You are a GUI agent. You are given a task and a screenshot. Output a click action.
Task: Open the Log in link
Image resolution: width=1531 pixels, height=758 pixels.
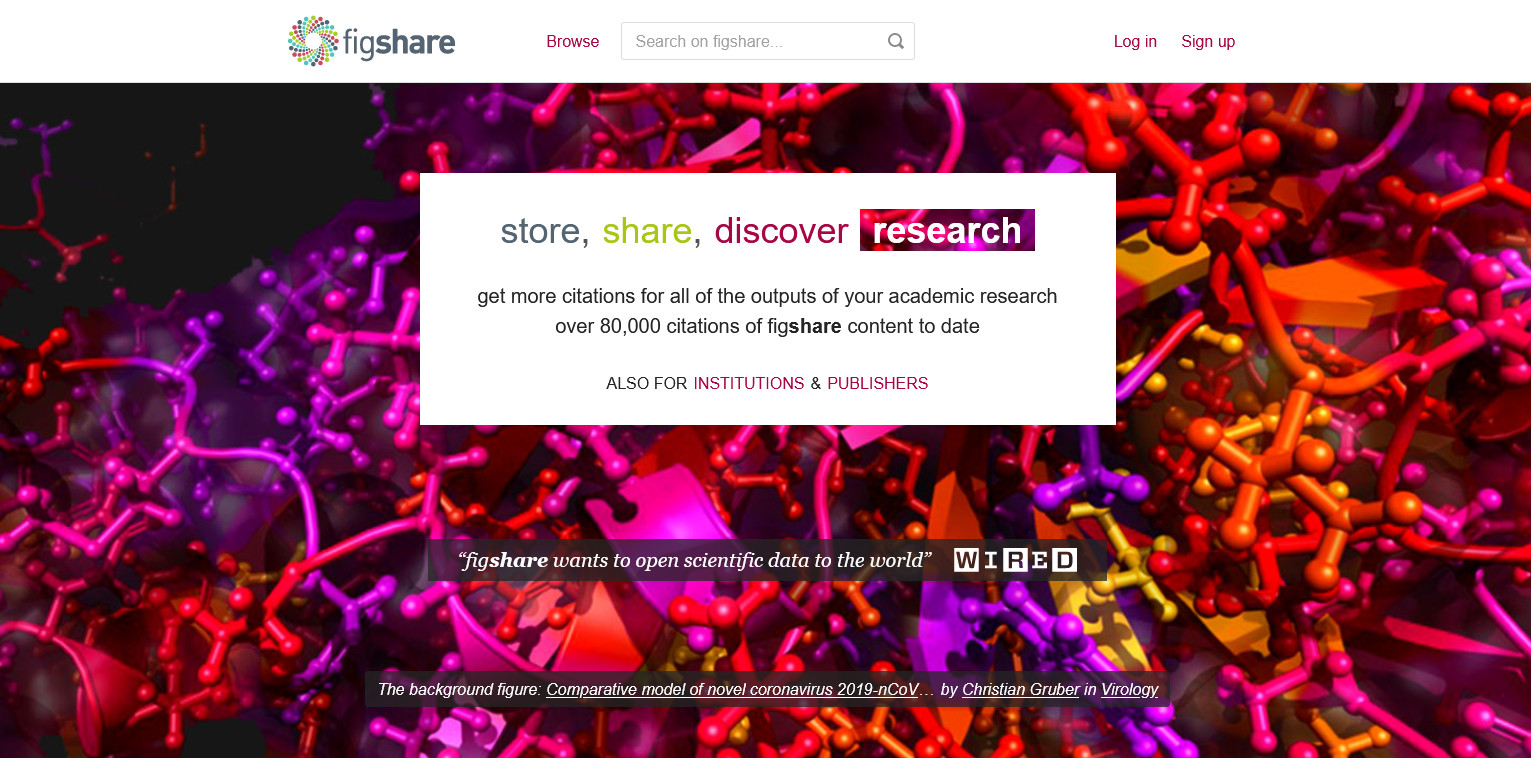point(1135,41)
